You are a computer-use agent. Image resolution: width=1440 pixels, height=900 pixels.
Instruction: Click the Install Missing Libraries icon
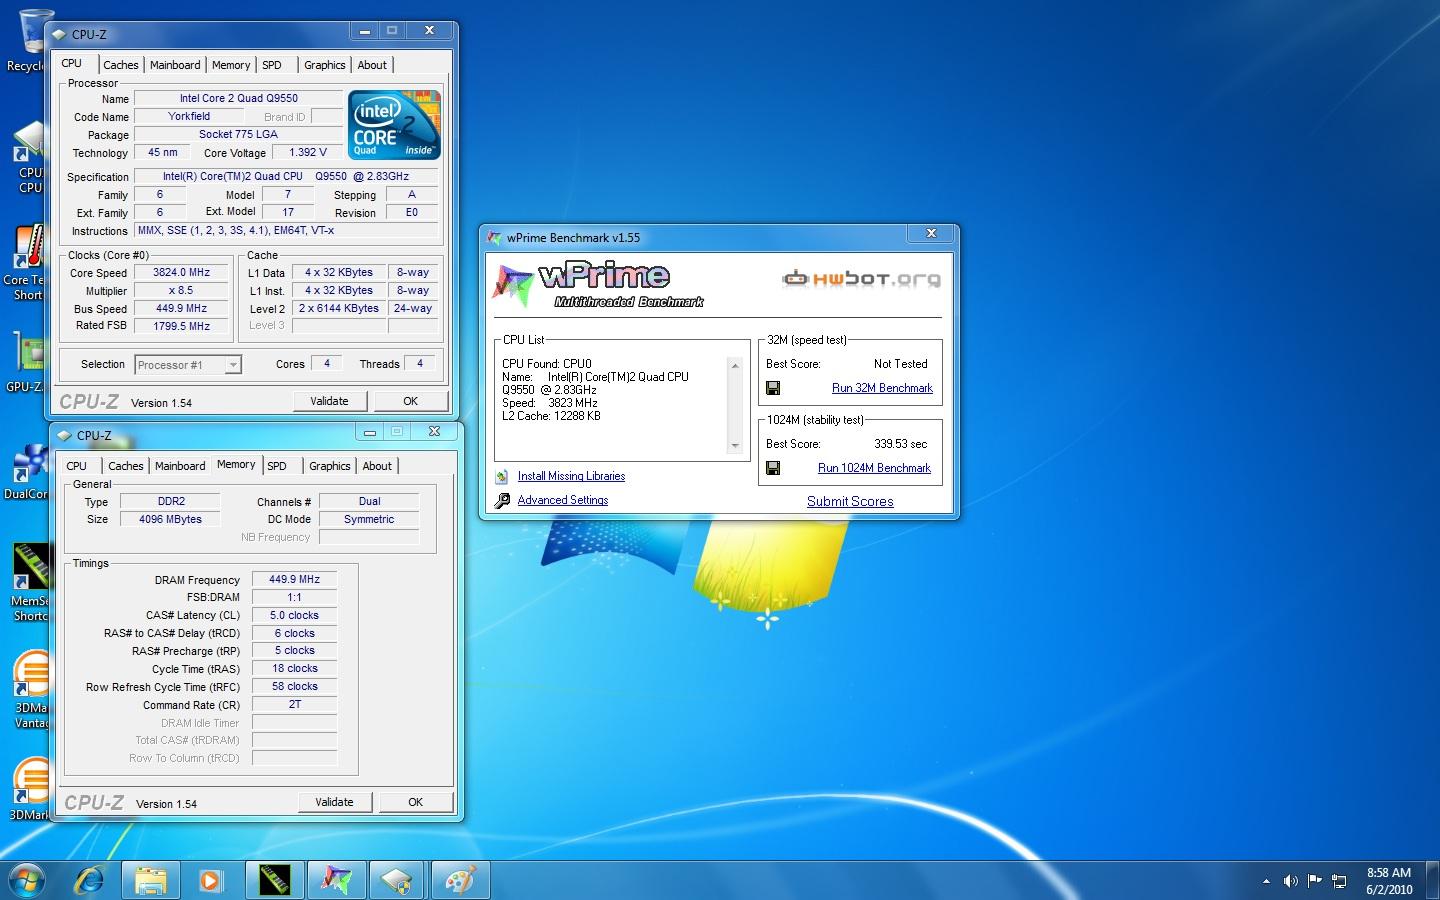pos(502,477)
